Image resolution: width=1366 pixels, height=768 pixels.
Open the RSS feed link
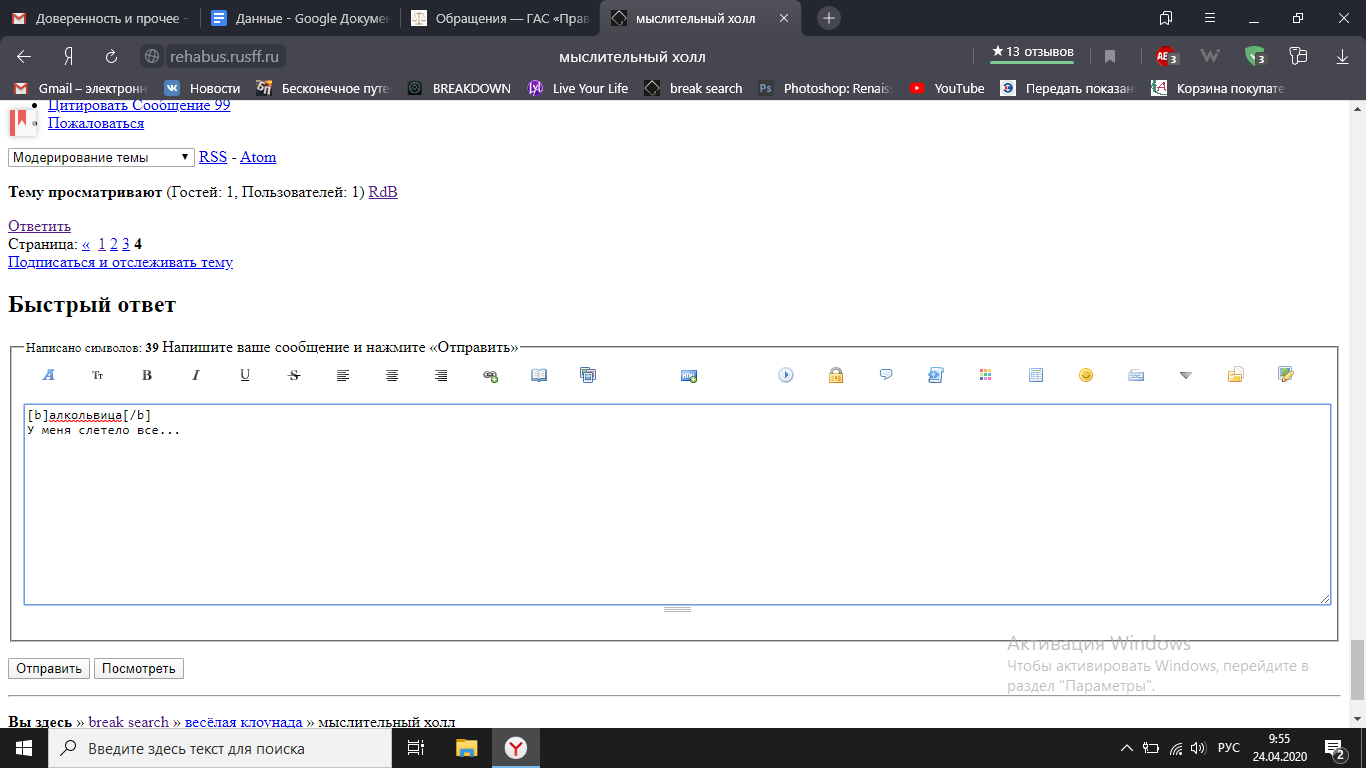(x=213, y=157)
